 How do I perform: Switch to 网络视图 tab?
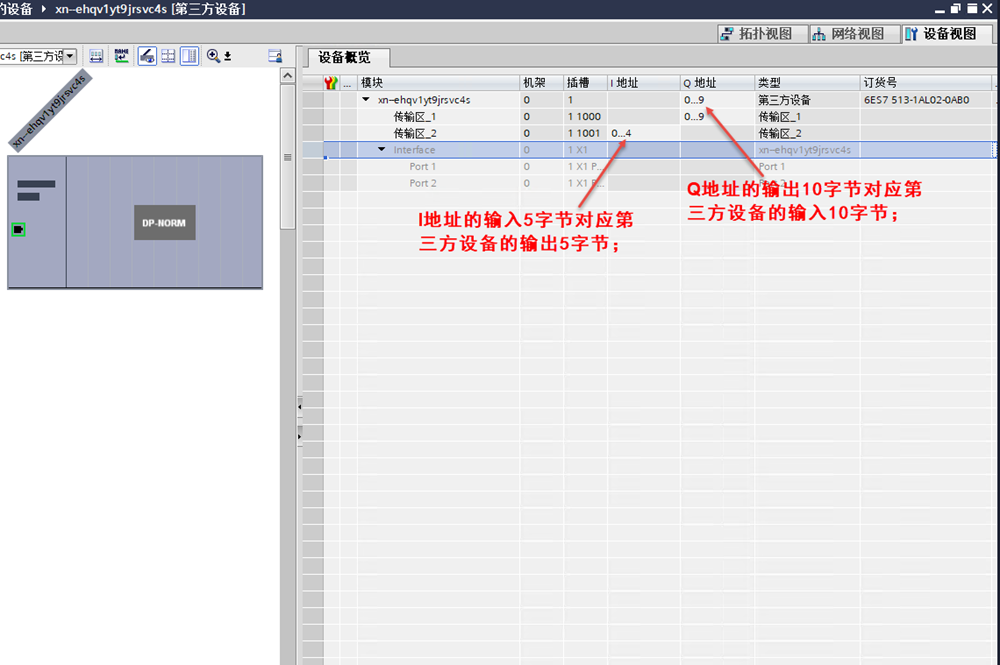pos(848,33)
